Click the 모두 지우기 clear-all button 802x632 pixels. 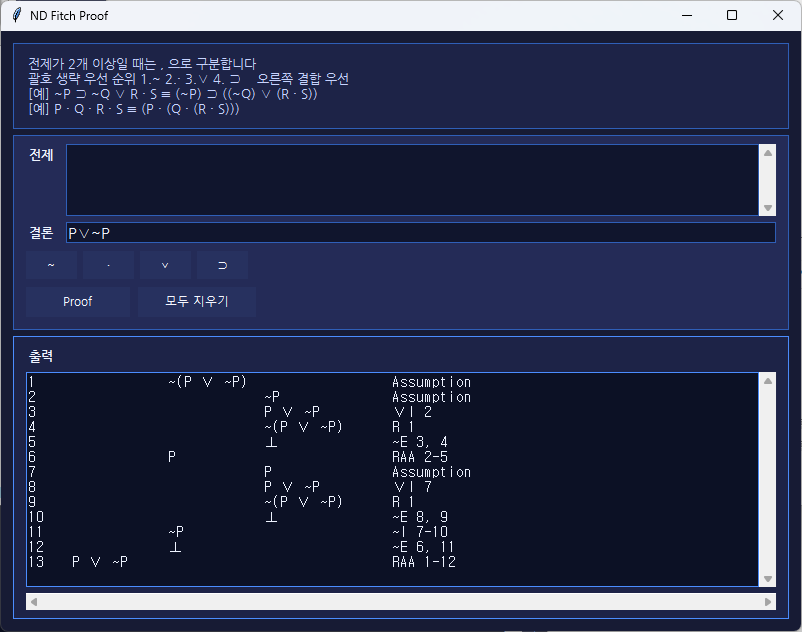(196, 302)
